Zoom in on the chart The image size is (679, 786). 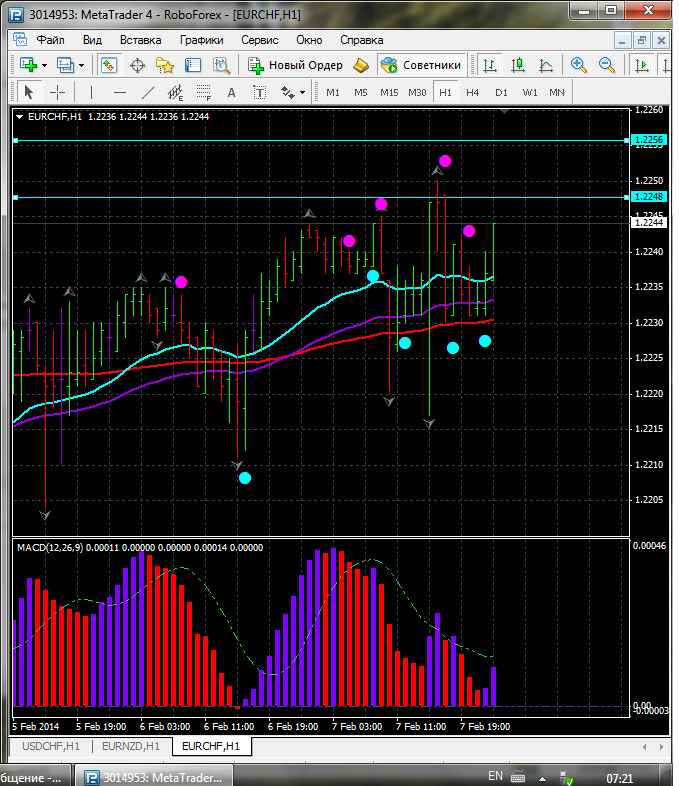pyautogui.click(x=578, y=65)
